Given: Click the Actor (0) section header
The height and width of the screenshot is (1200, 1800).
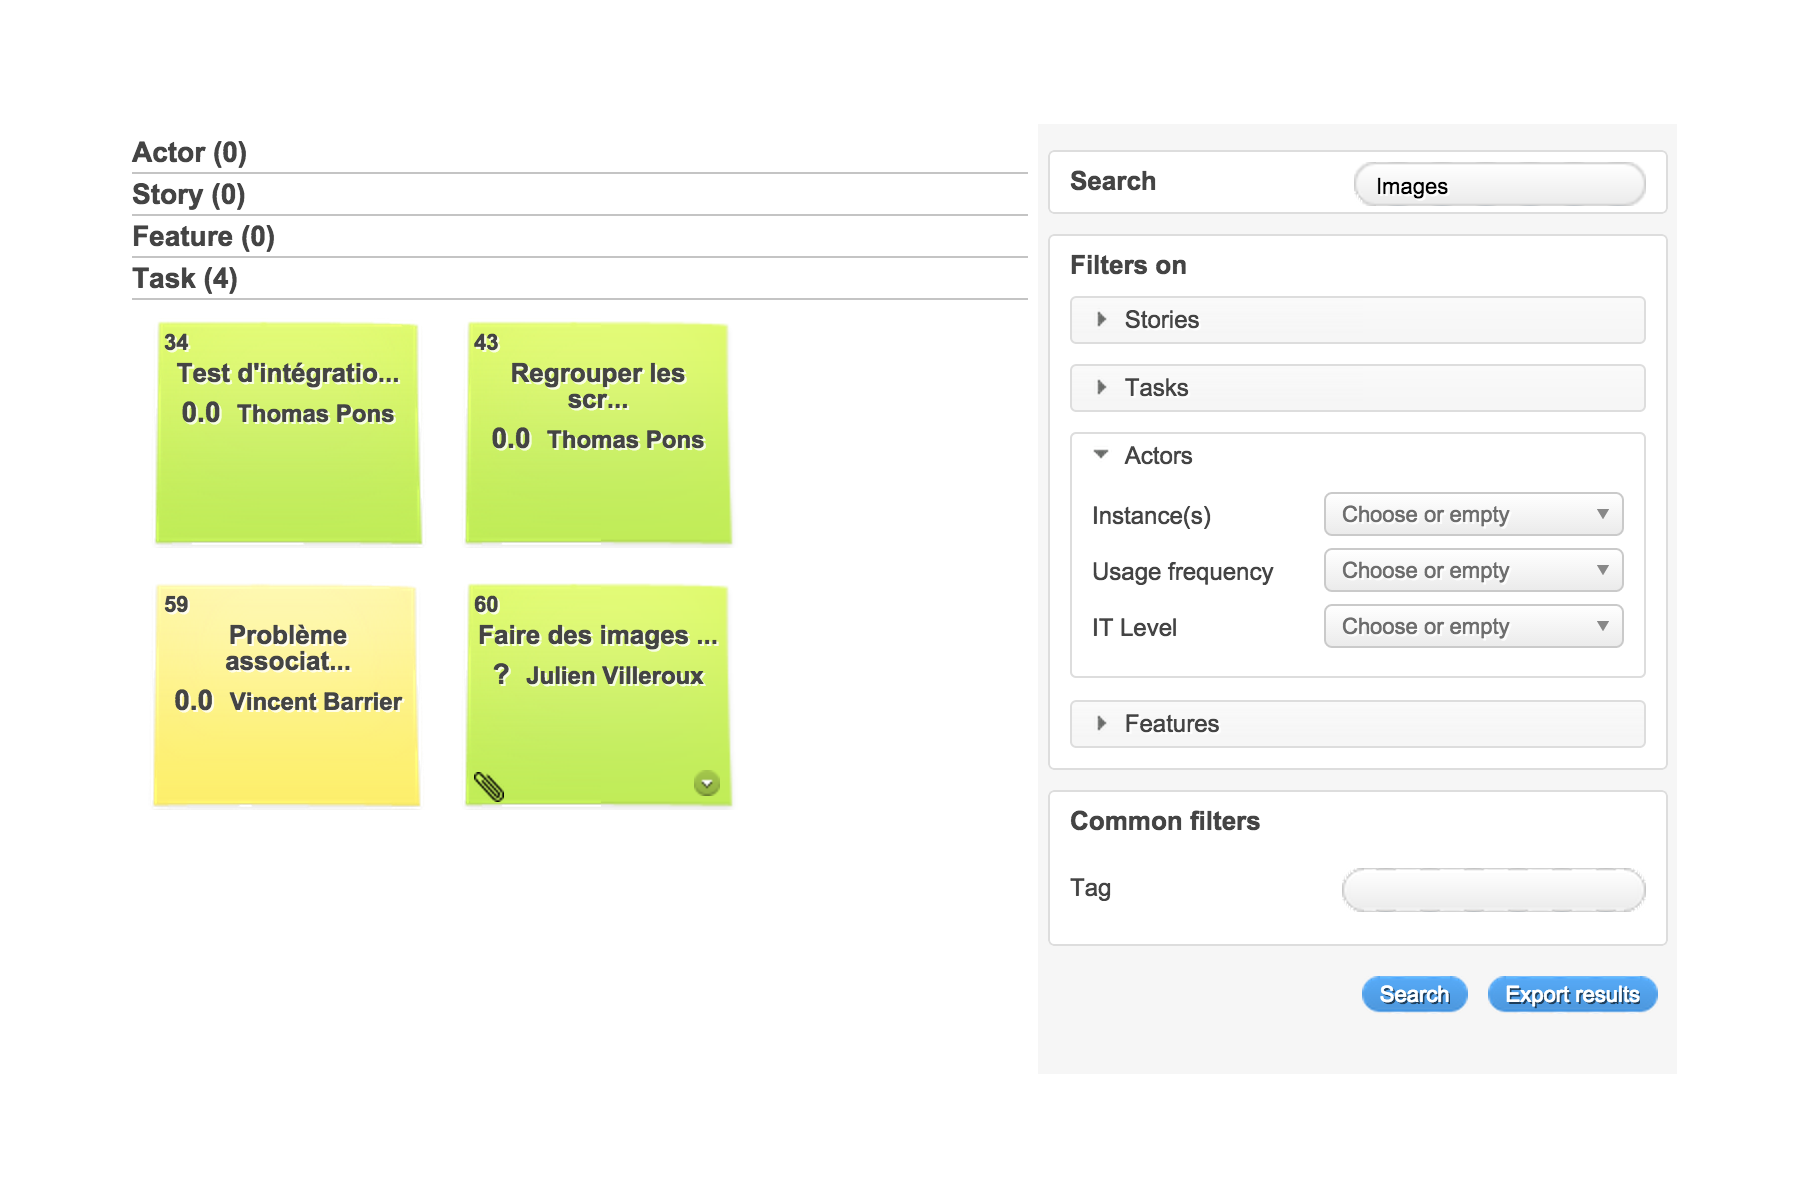Looking at the screenshot, I should (x=189, y=152).
